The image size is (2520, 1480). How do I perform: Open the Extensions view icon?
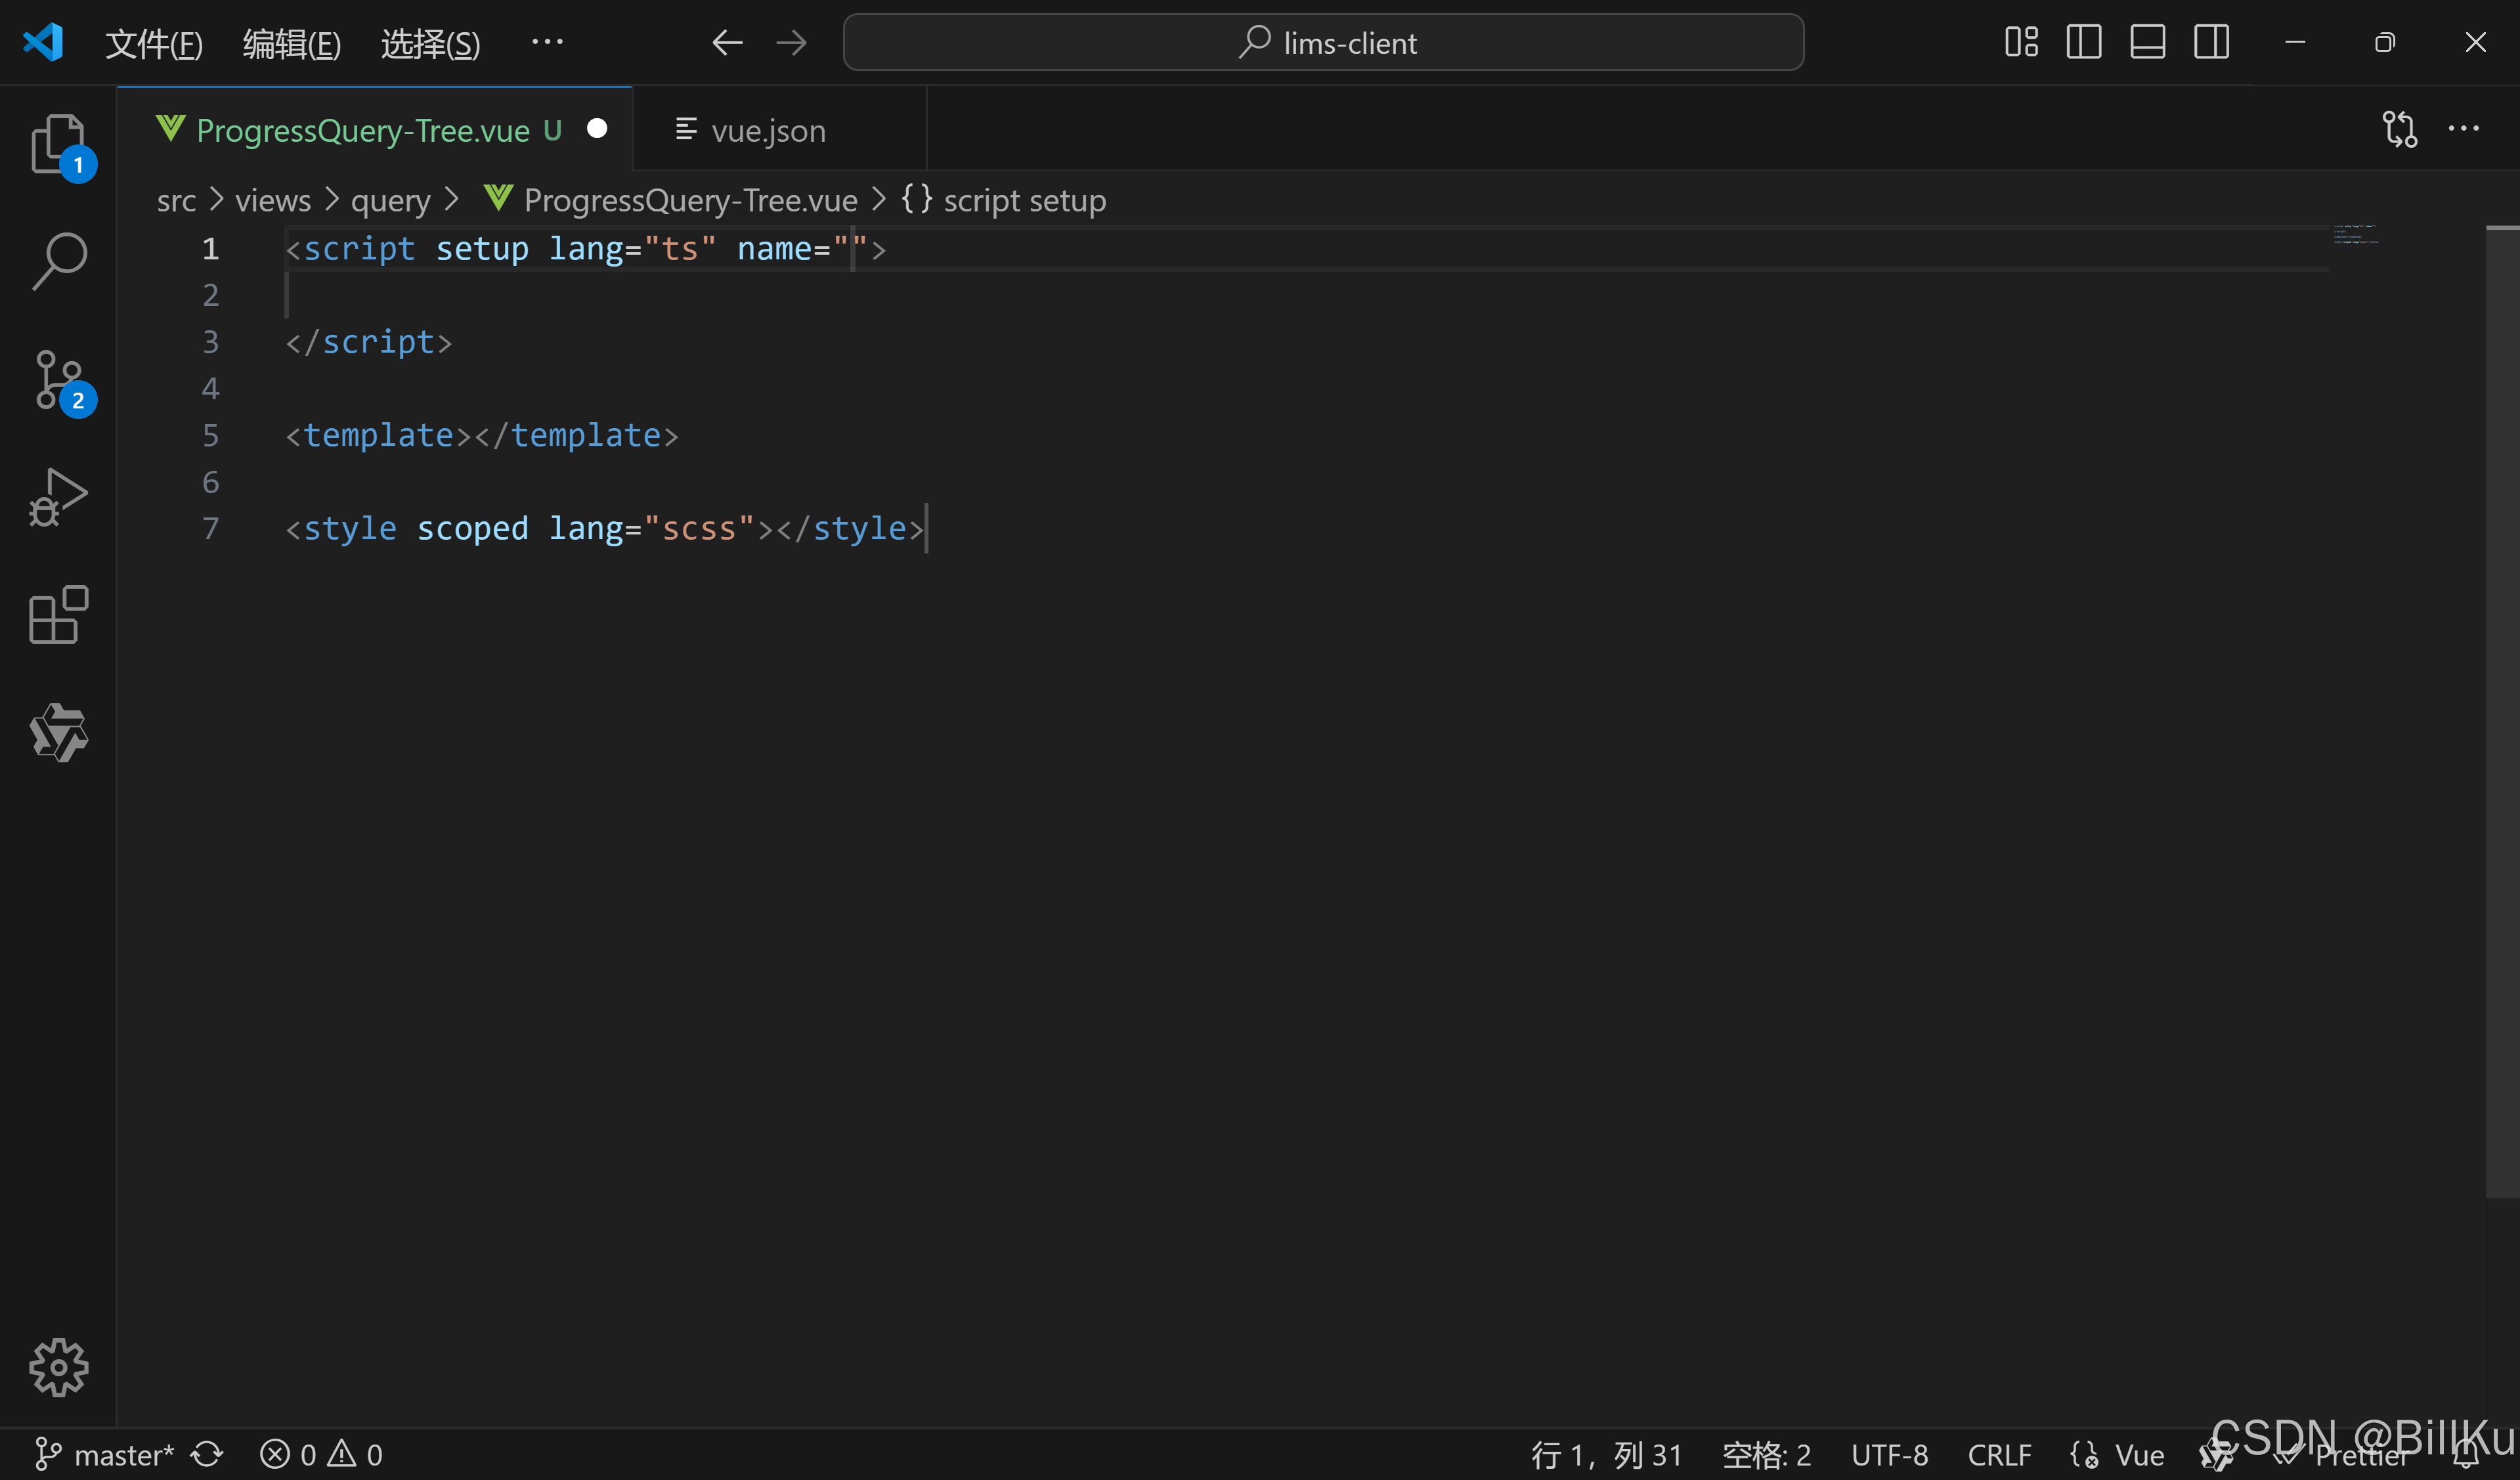(x=58, y=614)
